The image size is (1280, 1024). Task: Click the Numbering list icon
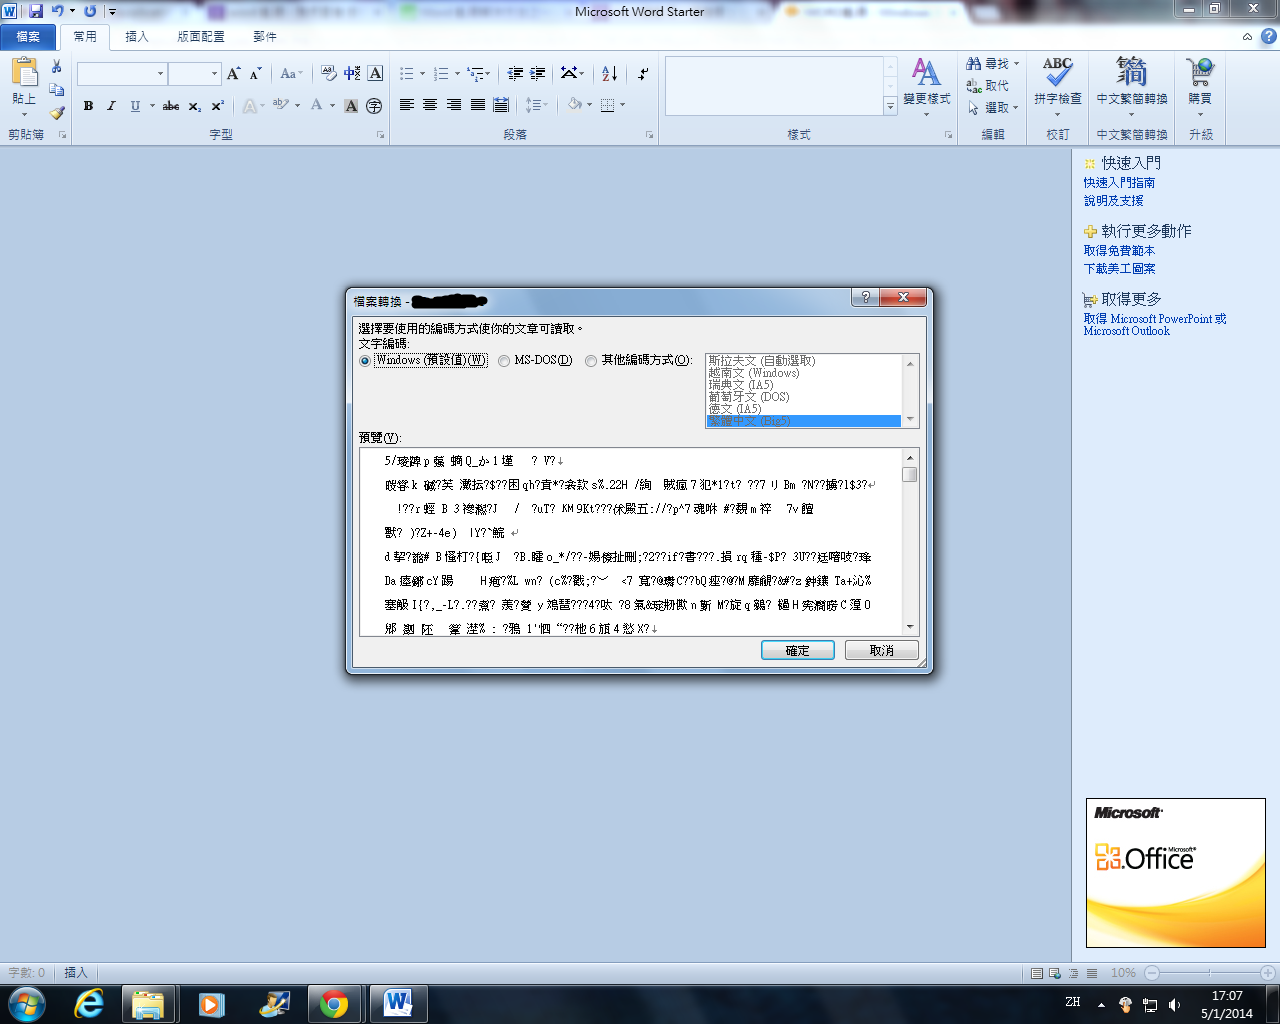[442, 74]
